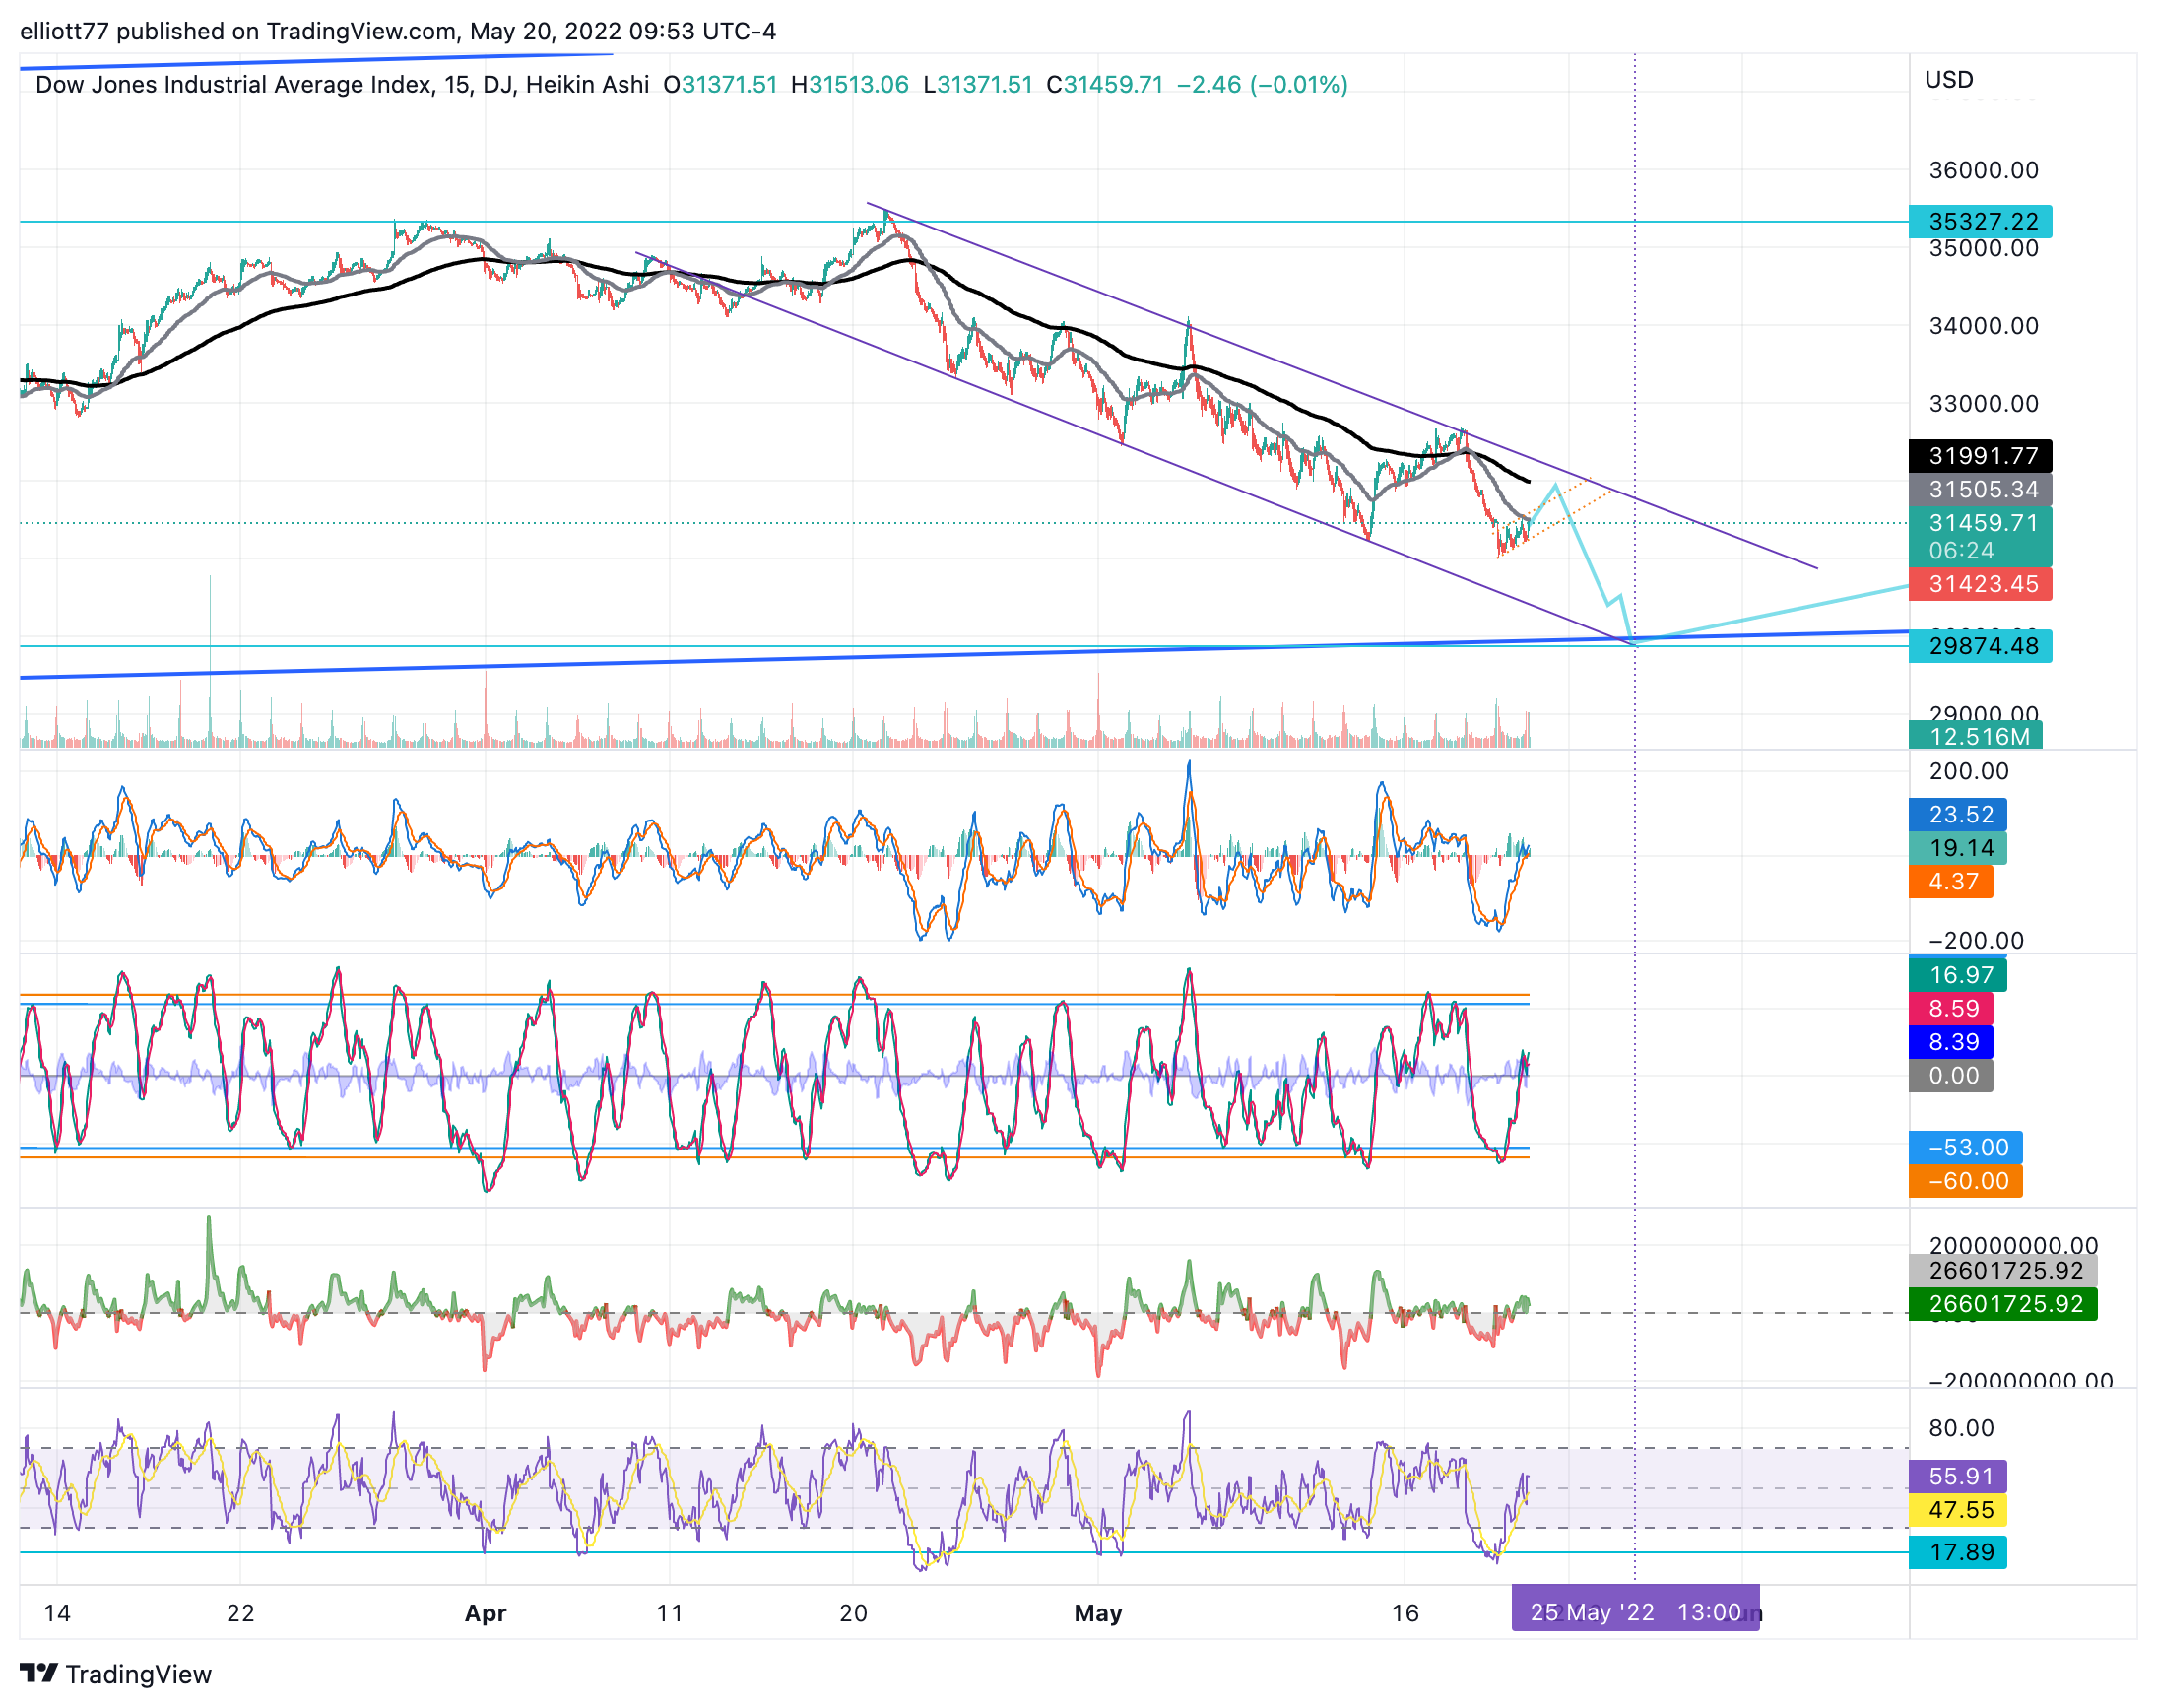The image size is (2157, 1708).
Task: Click the 200.00 indicator axis label
Action: [1968, 771]
